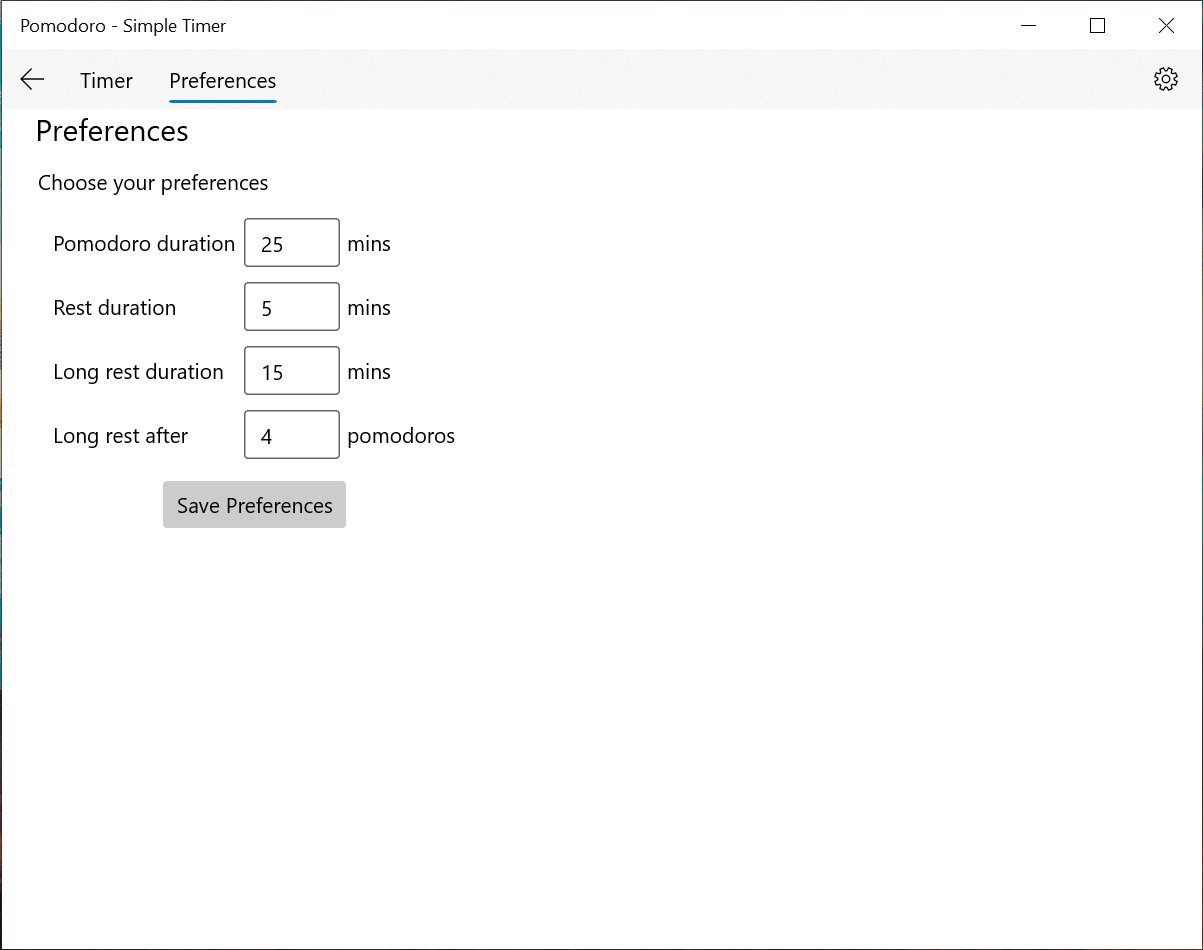The image size is (1203, 950).
Task: Click into the Rest duration field
Action: 292,307
